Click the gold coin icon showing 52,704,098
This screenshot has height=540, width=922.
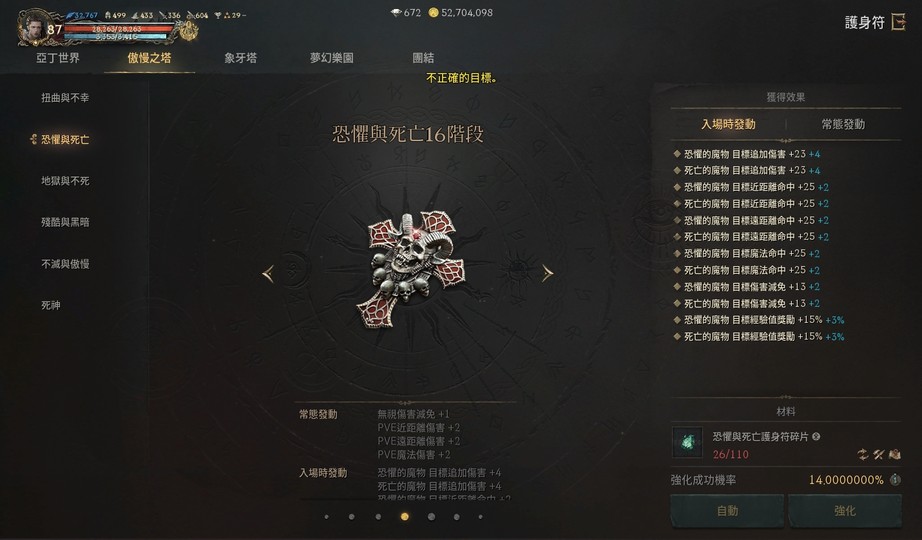pos(433,12)
